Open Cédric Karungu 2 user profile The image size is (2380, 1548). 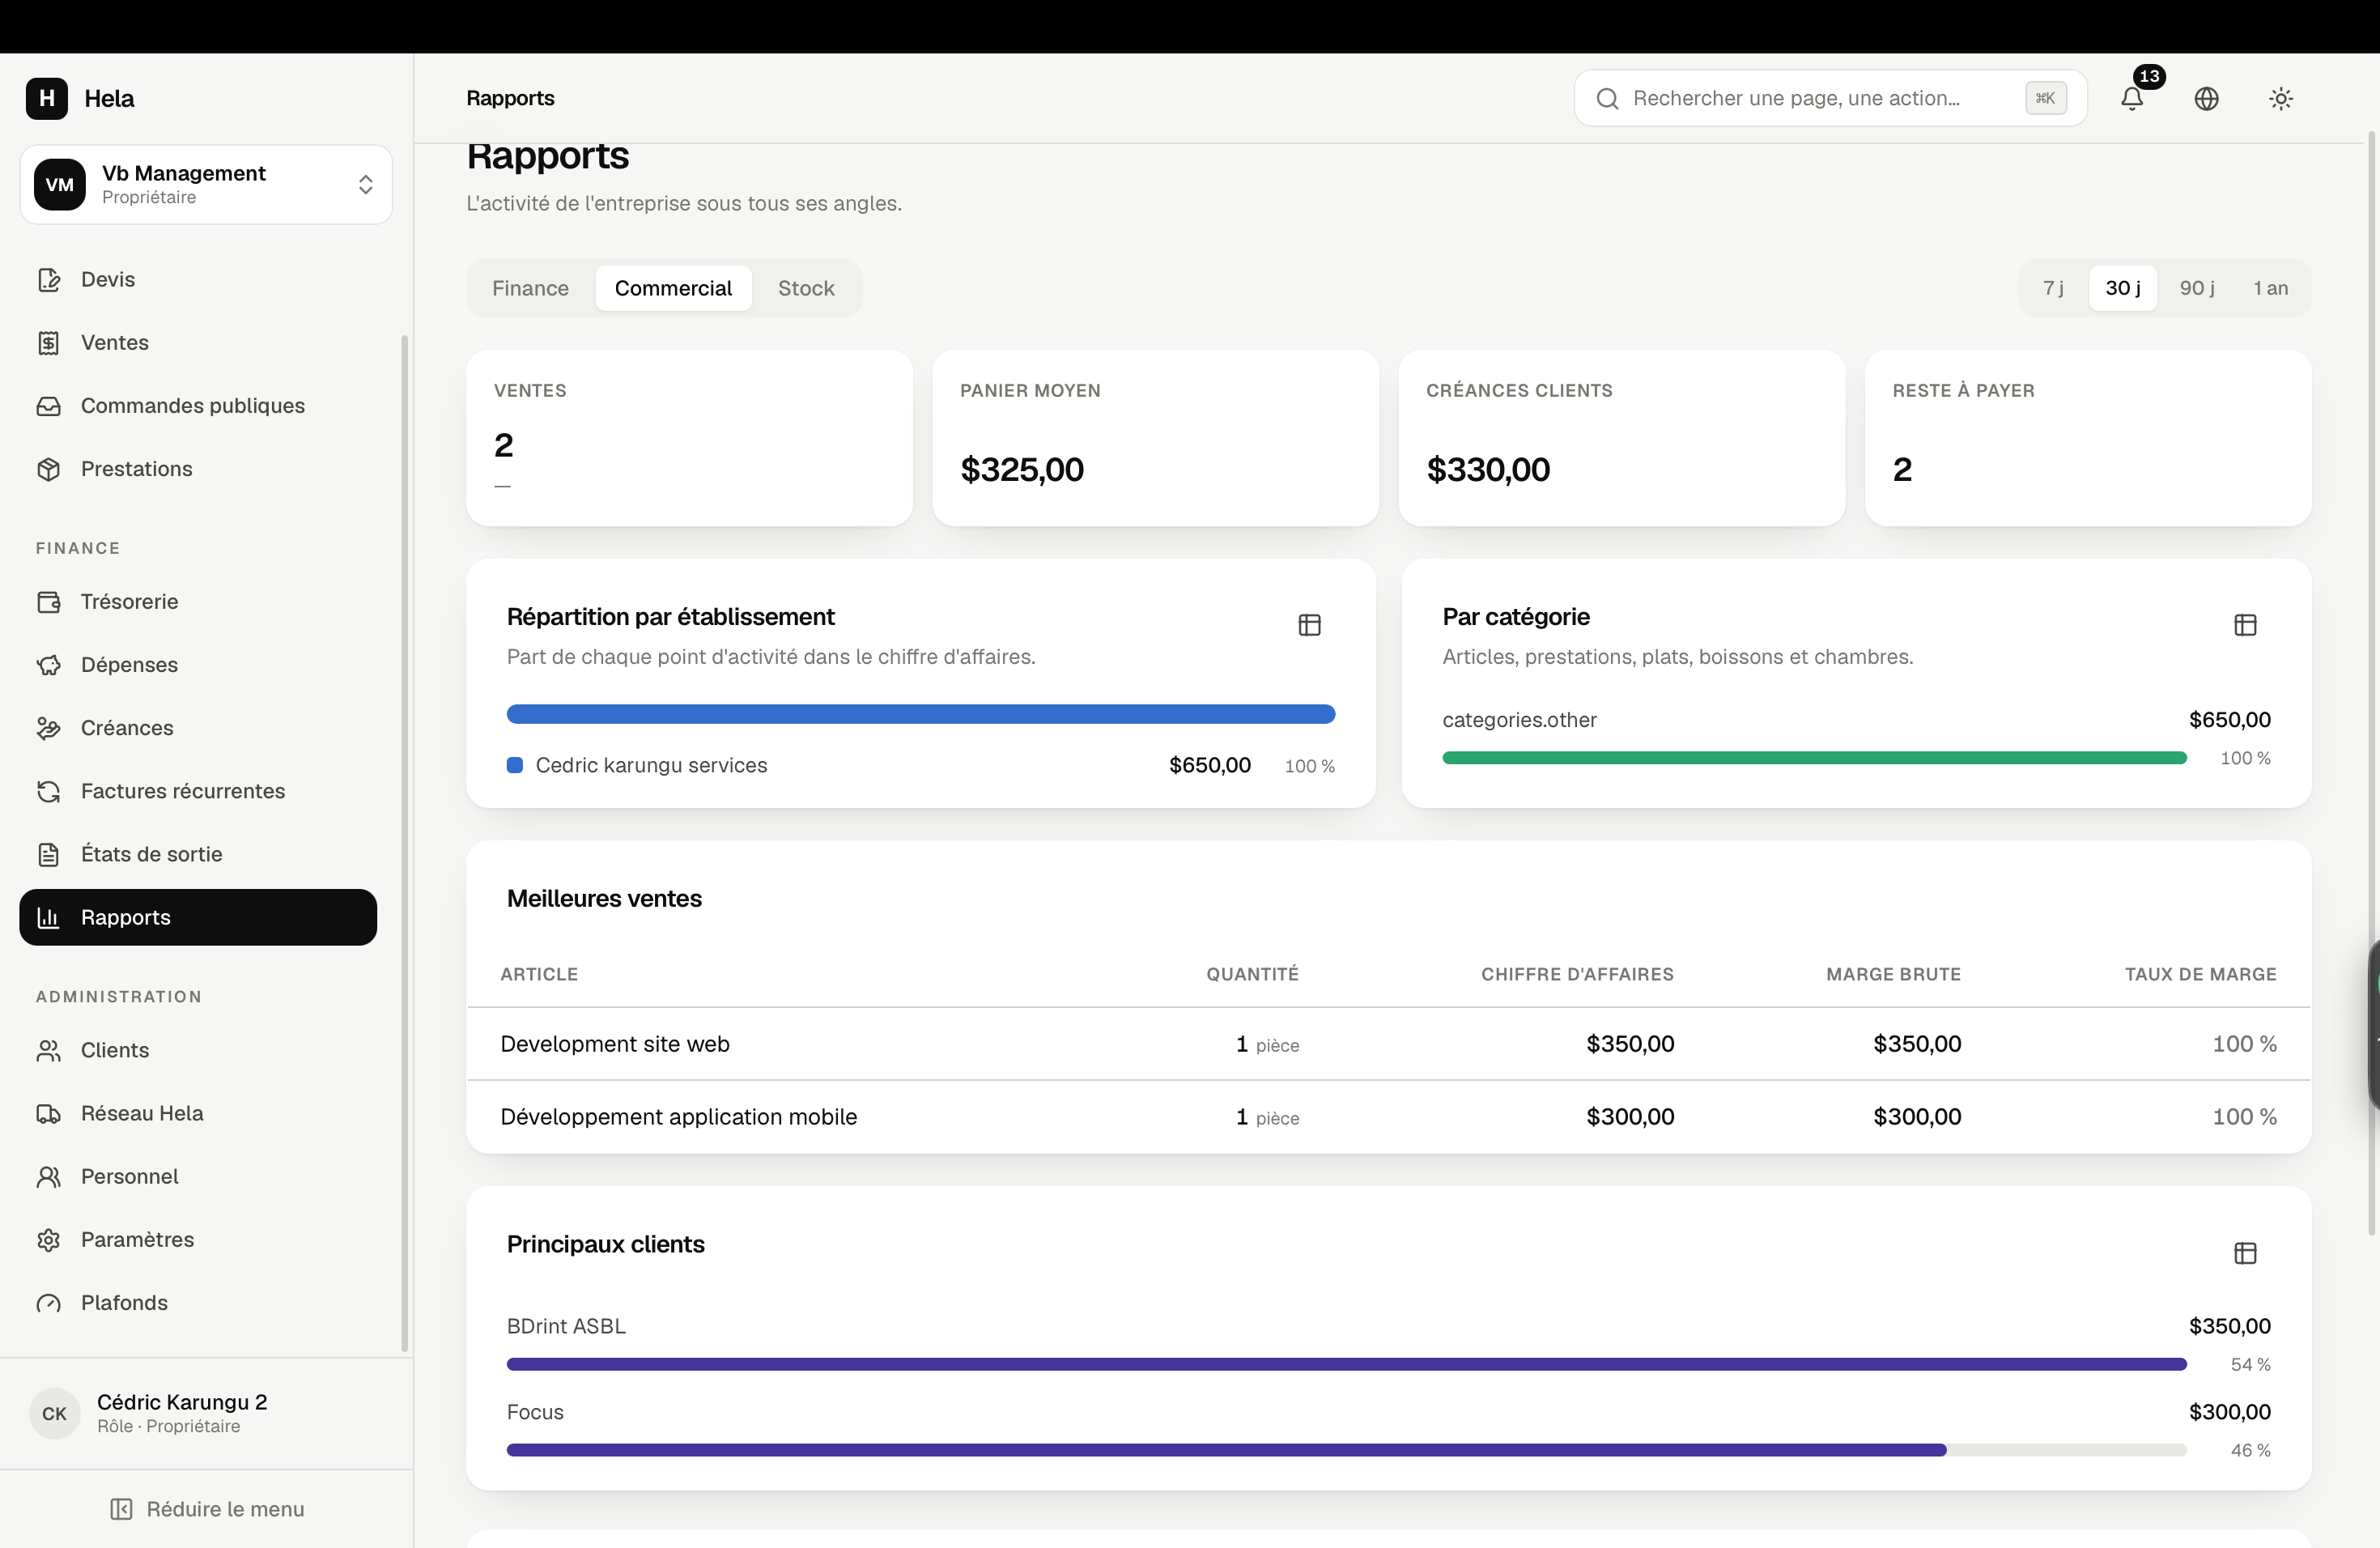[206, 1413]
